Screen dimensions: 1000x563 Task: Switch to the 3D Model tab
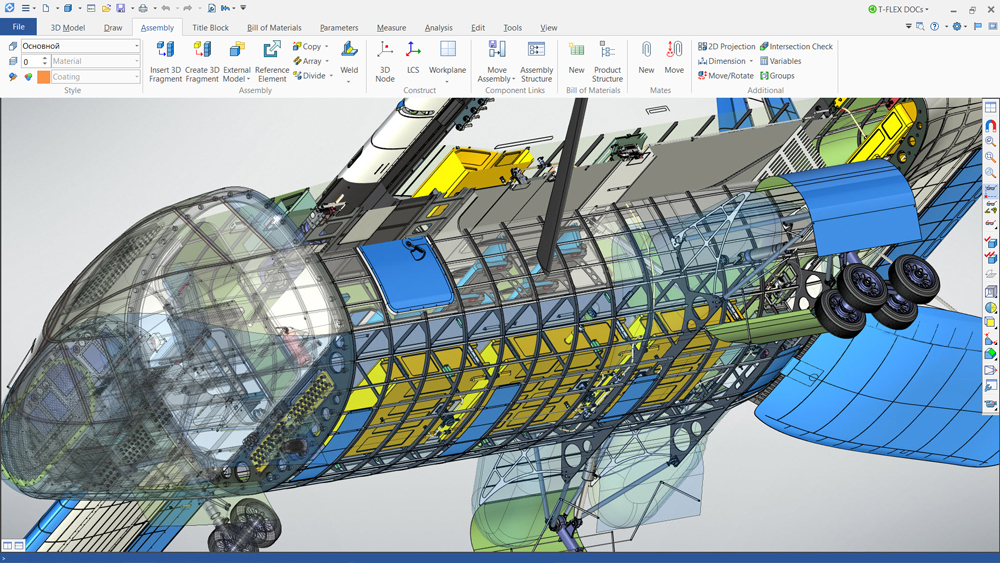point(68,27)
